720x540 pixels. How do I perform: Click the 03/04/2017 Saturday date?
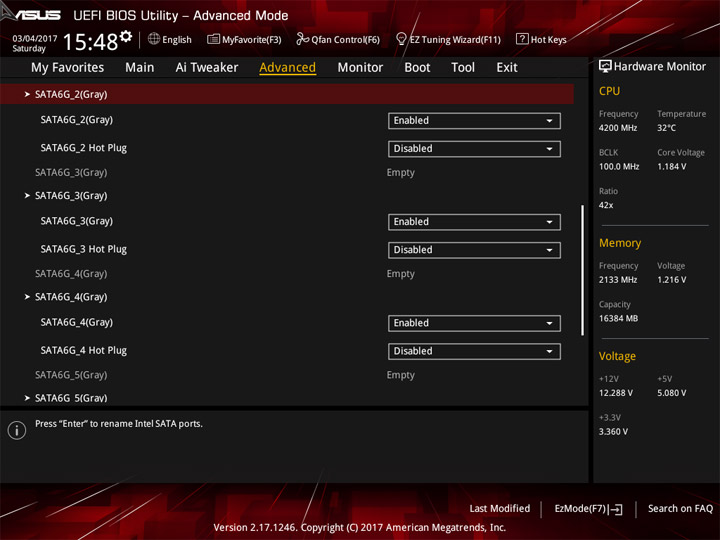click(x=34, y=43)
